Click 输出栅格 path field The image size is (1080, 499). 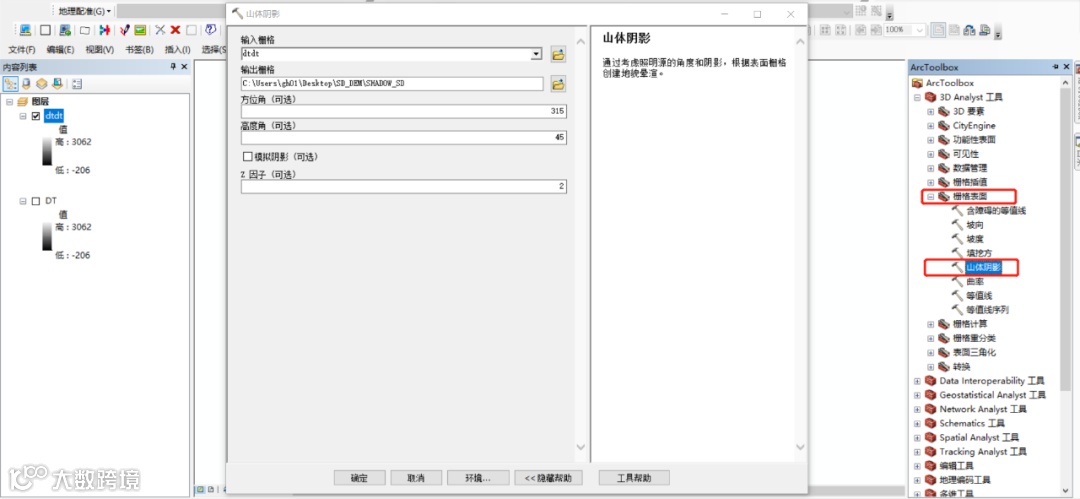point(392,84)
